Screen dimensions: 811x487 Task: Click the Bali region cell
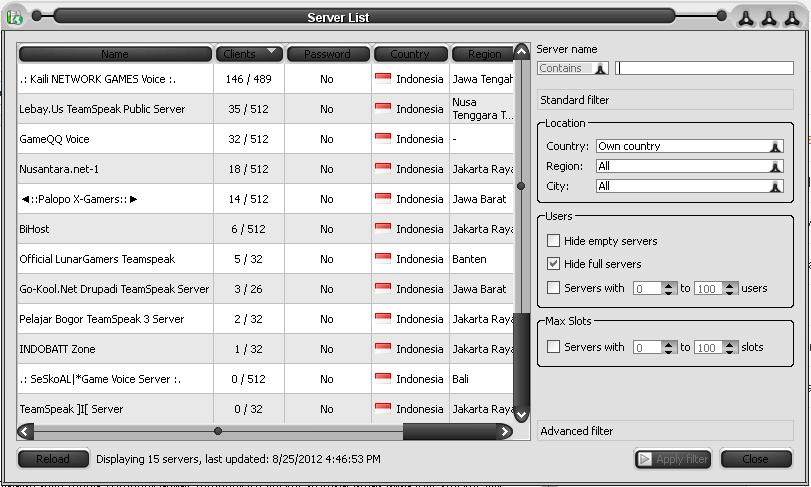(x=482, y=378)
